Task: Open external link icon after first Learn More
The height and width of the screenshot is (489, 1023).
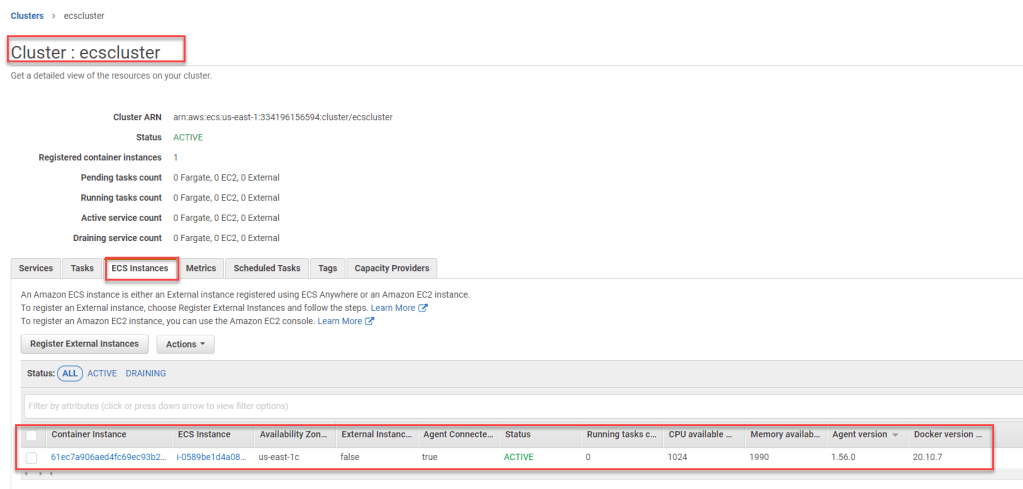Action: [424, 308]
